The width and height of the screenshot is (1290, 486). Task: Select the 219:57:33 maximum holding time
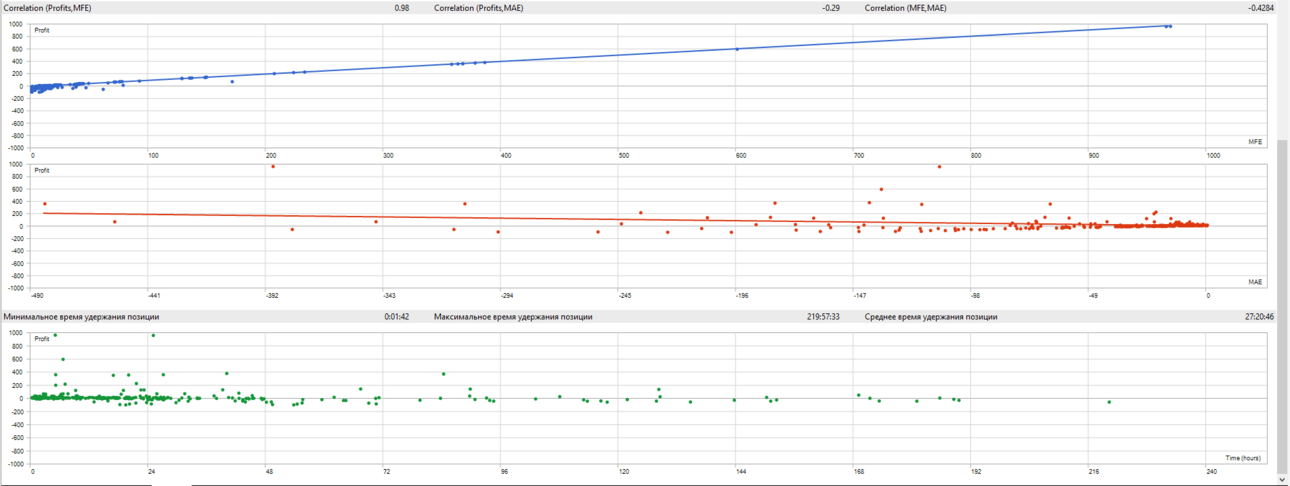coord(822,316)
